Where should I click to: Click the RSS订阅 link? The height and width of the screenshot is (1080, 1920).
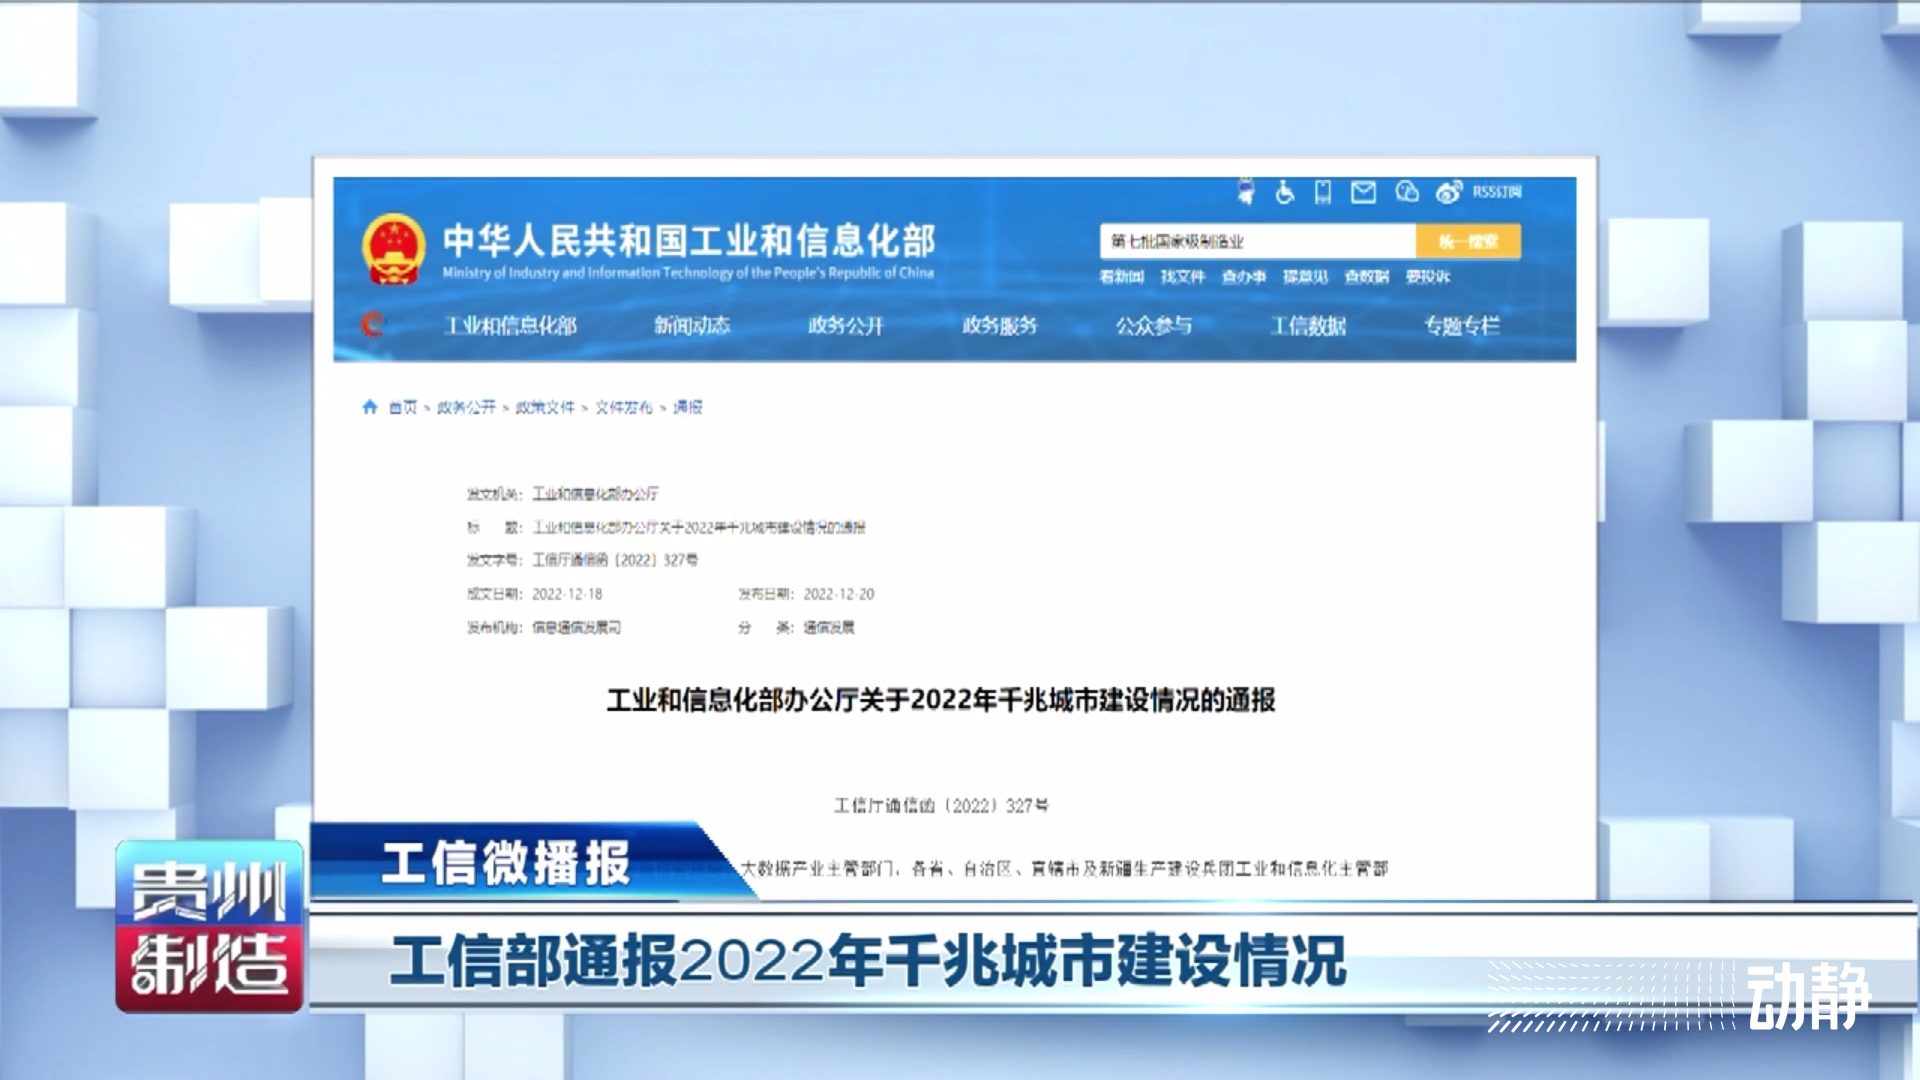(1497, 192)
